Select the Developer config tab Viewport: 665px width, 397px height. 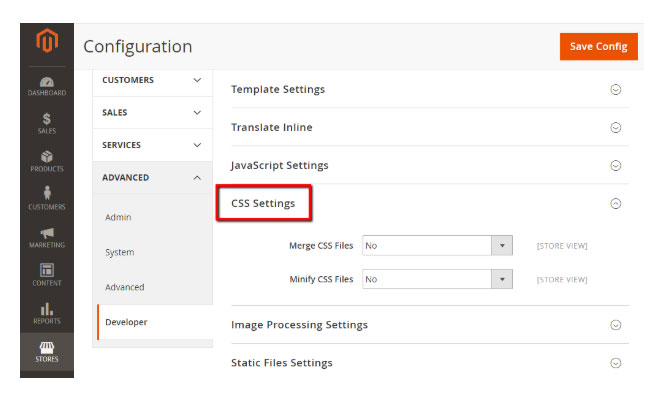click(155, 322)
